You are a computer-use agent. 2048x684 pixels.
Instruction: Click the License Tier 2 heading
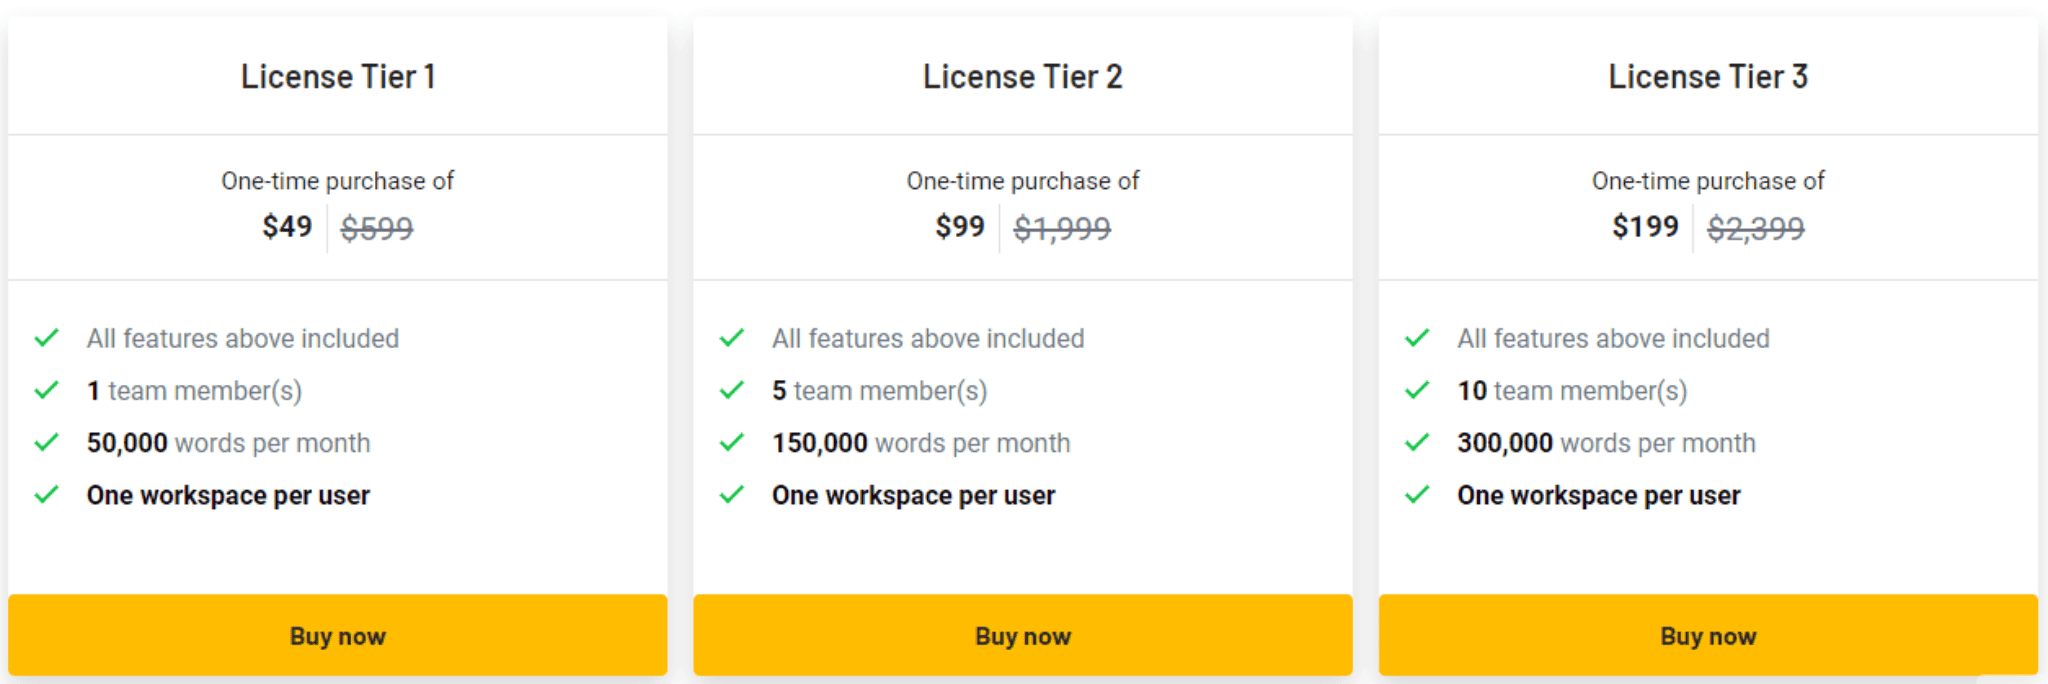(1023, 77)
